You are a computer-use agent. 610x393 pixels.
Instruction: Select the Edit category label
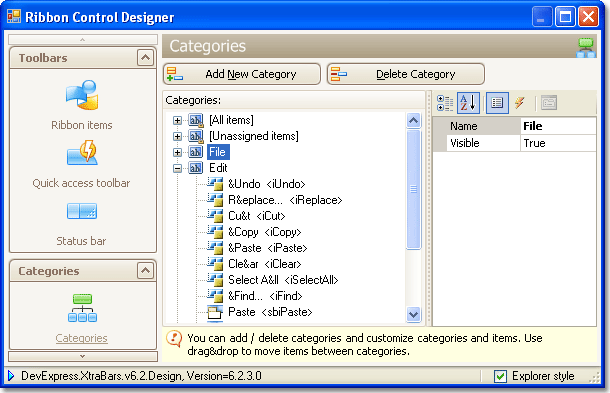tap(218, 168)
